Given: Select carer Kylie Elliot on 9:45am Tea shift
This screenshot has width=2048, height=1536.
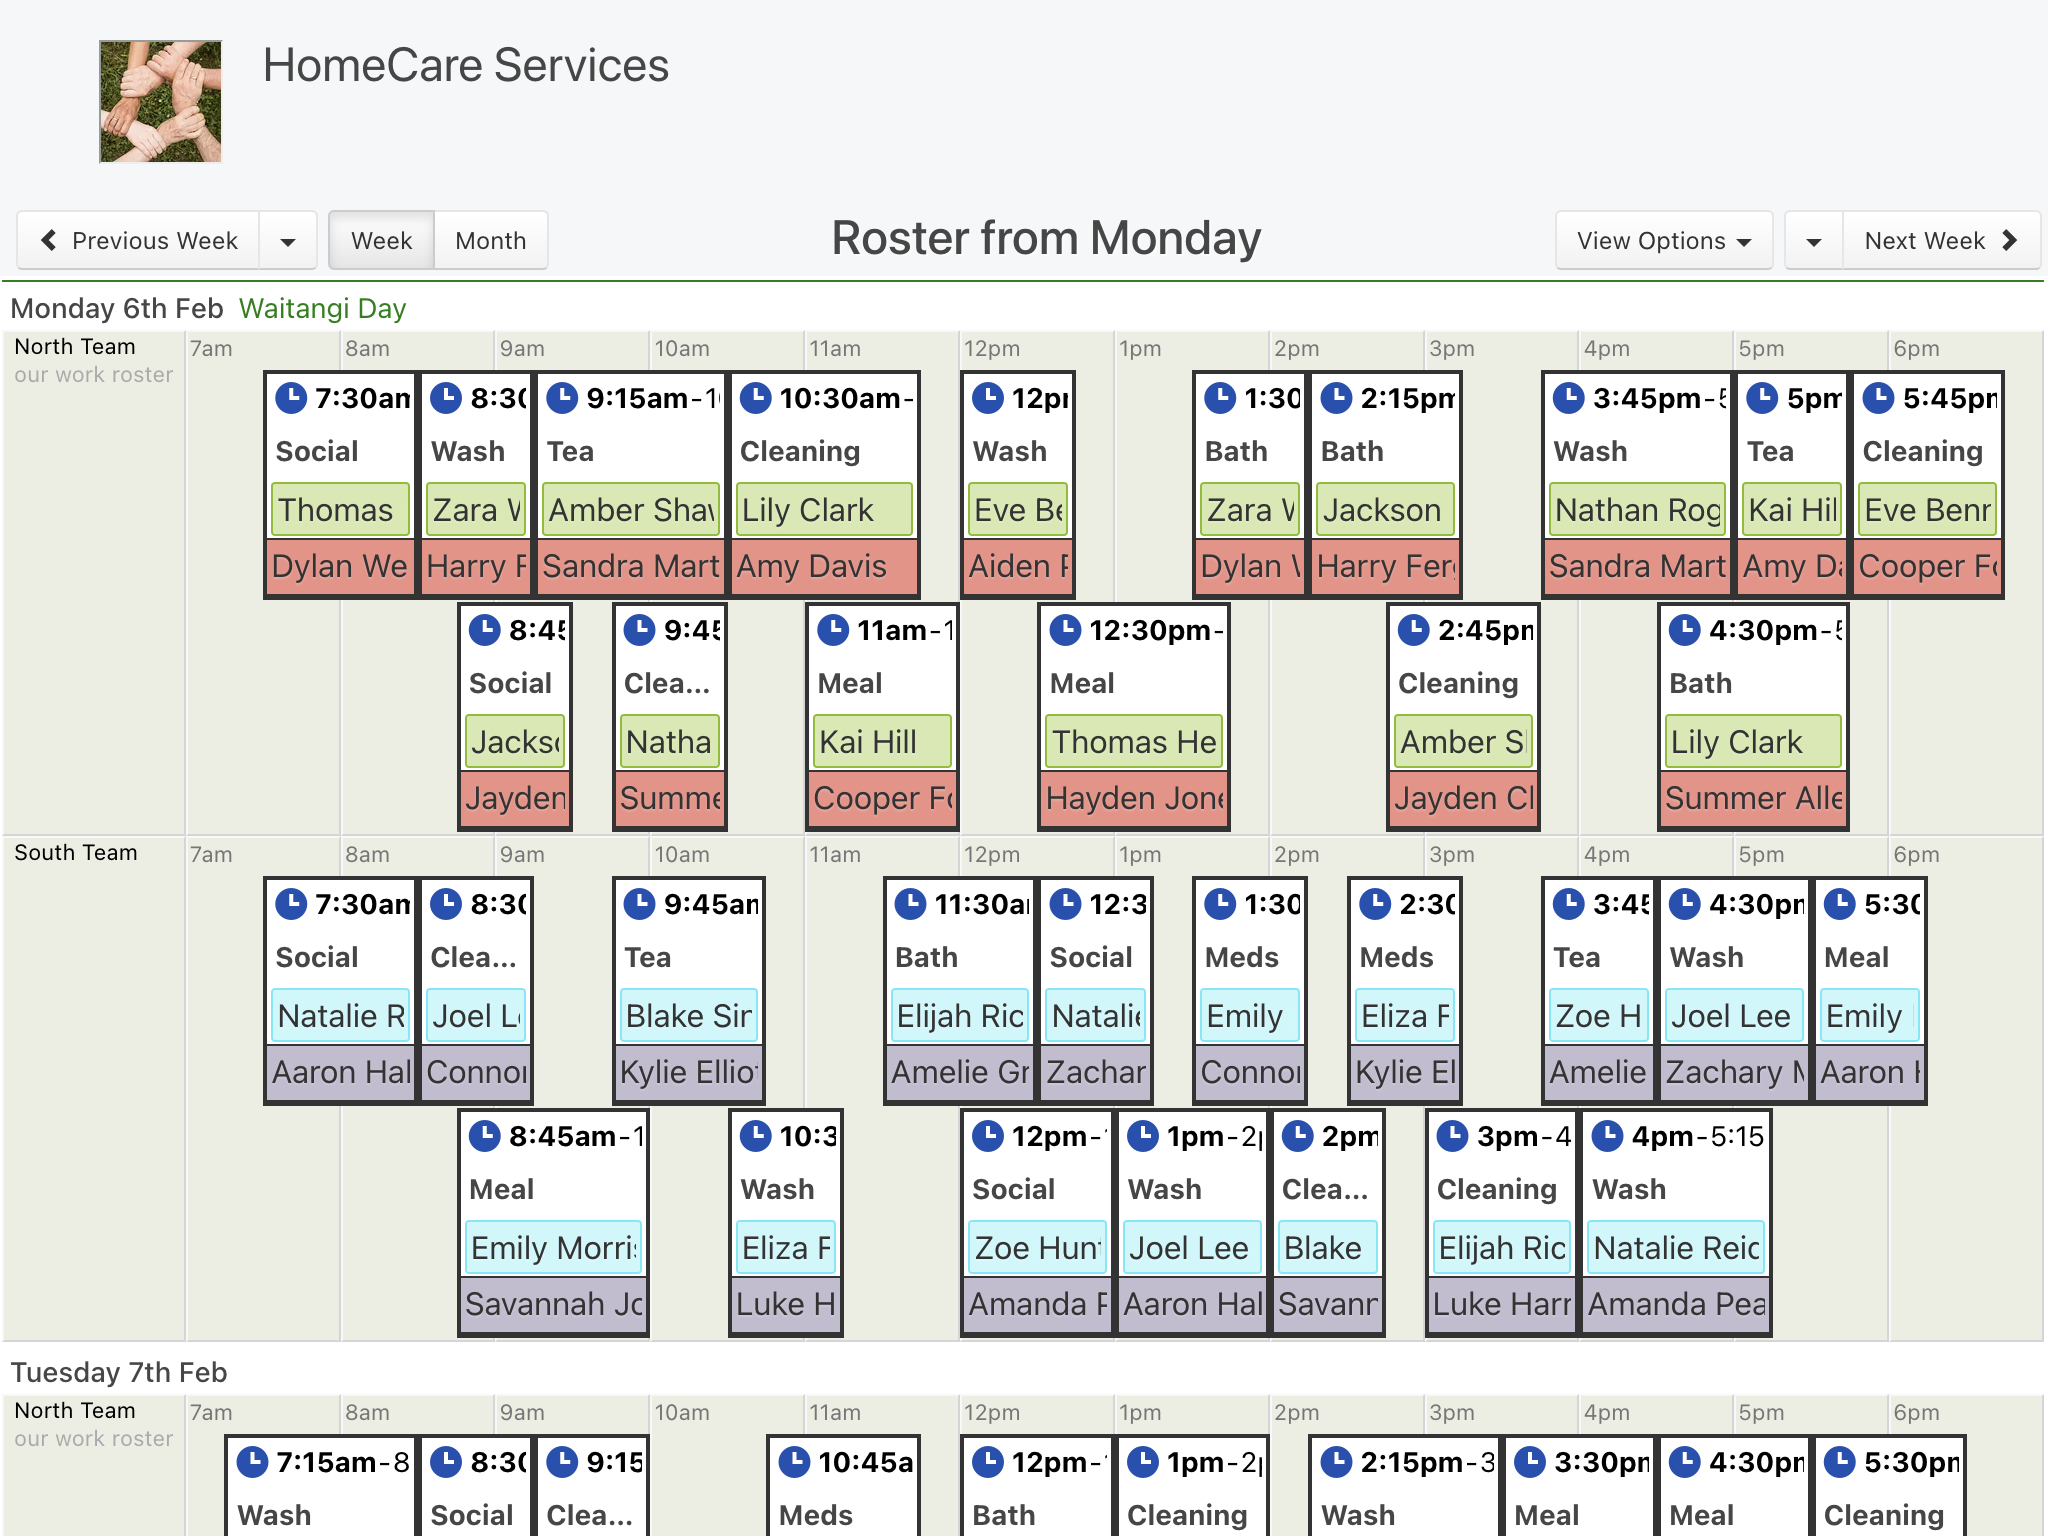Looking at the screenshot, I should coord(689,1072).
